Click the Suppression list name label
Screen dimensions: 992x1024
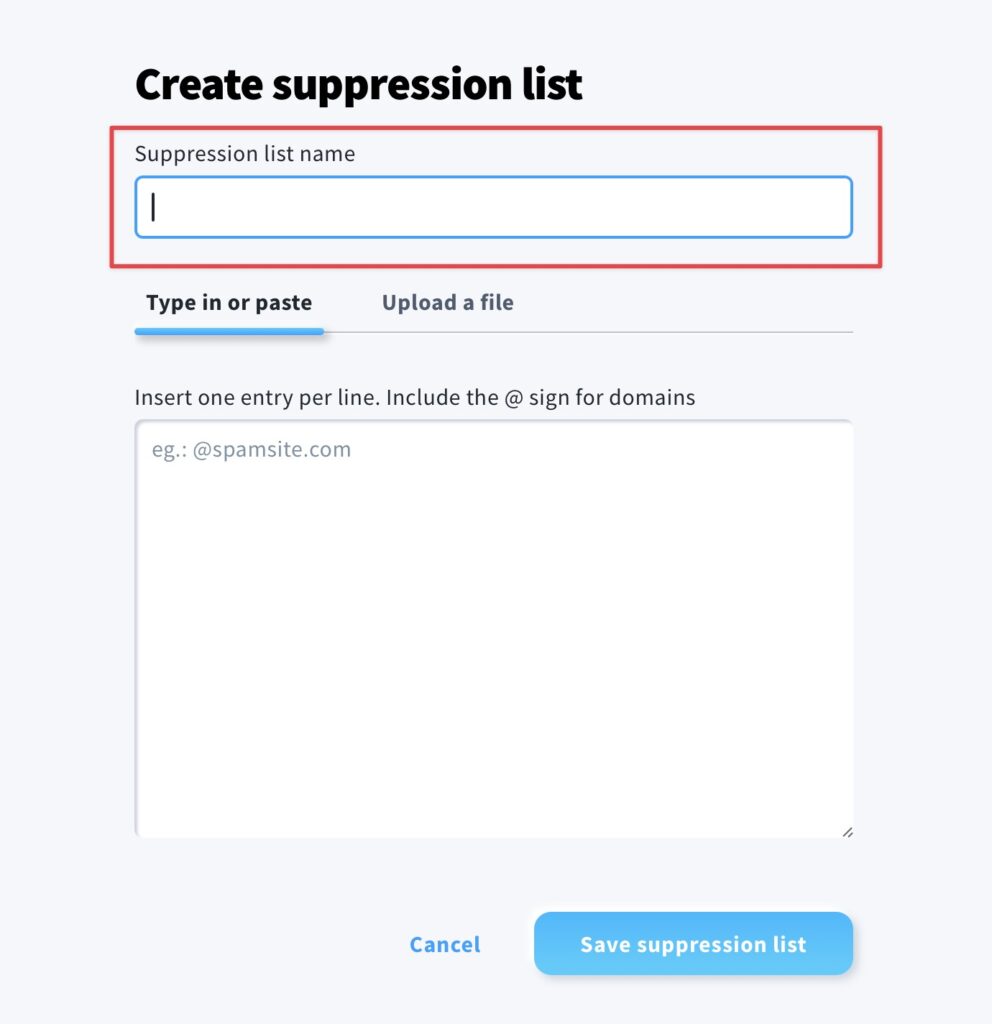point(245,153)
